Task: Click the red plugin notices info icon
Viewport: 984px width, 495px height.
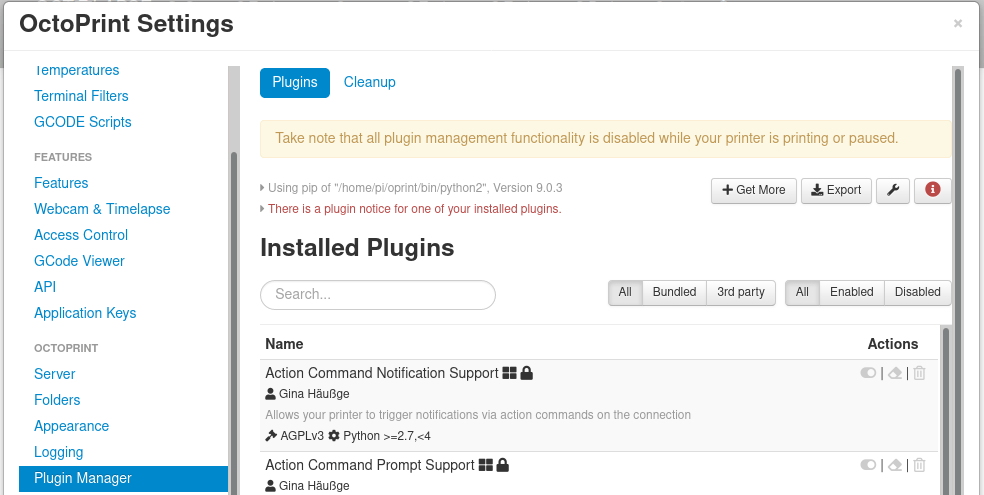Action: (932, 190)
